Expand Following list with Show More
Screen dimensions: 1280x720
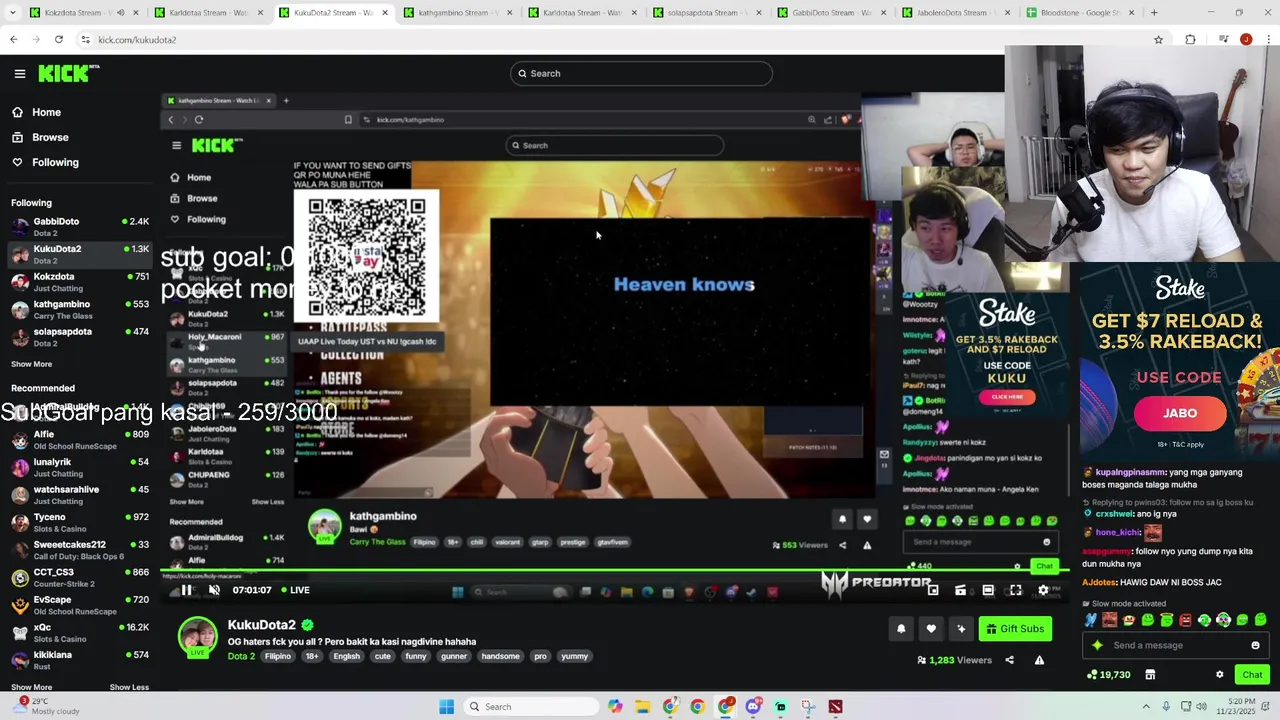(x=31, y=364)
